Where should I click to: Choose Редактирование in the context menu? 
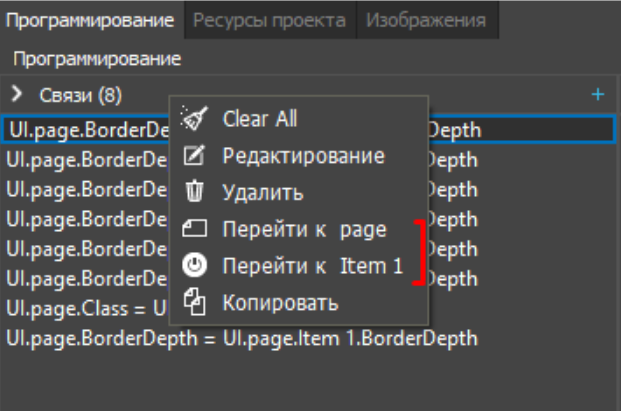point(299,155)
